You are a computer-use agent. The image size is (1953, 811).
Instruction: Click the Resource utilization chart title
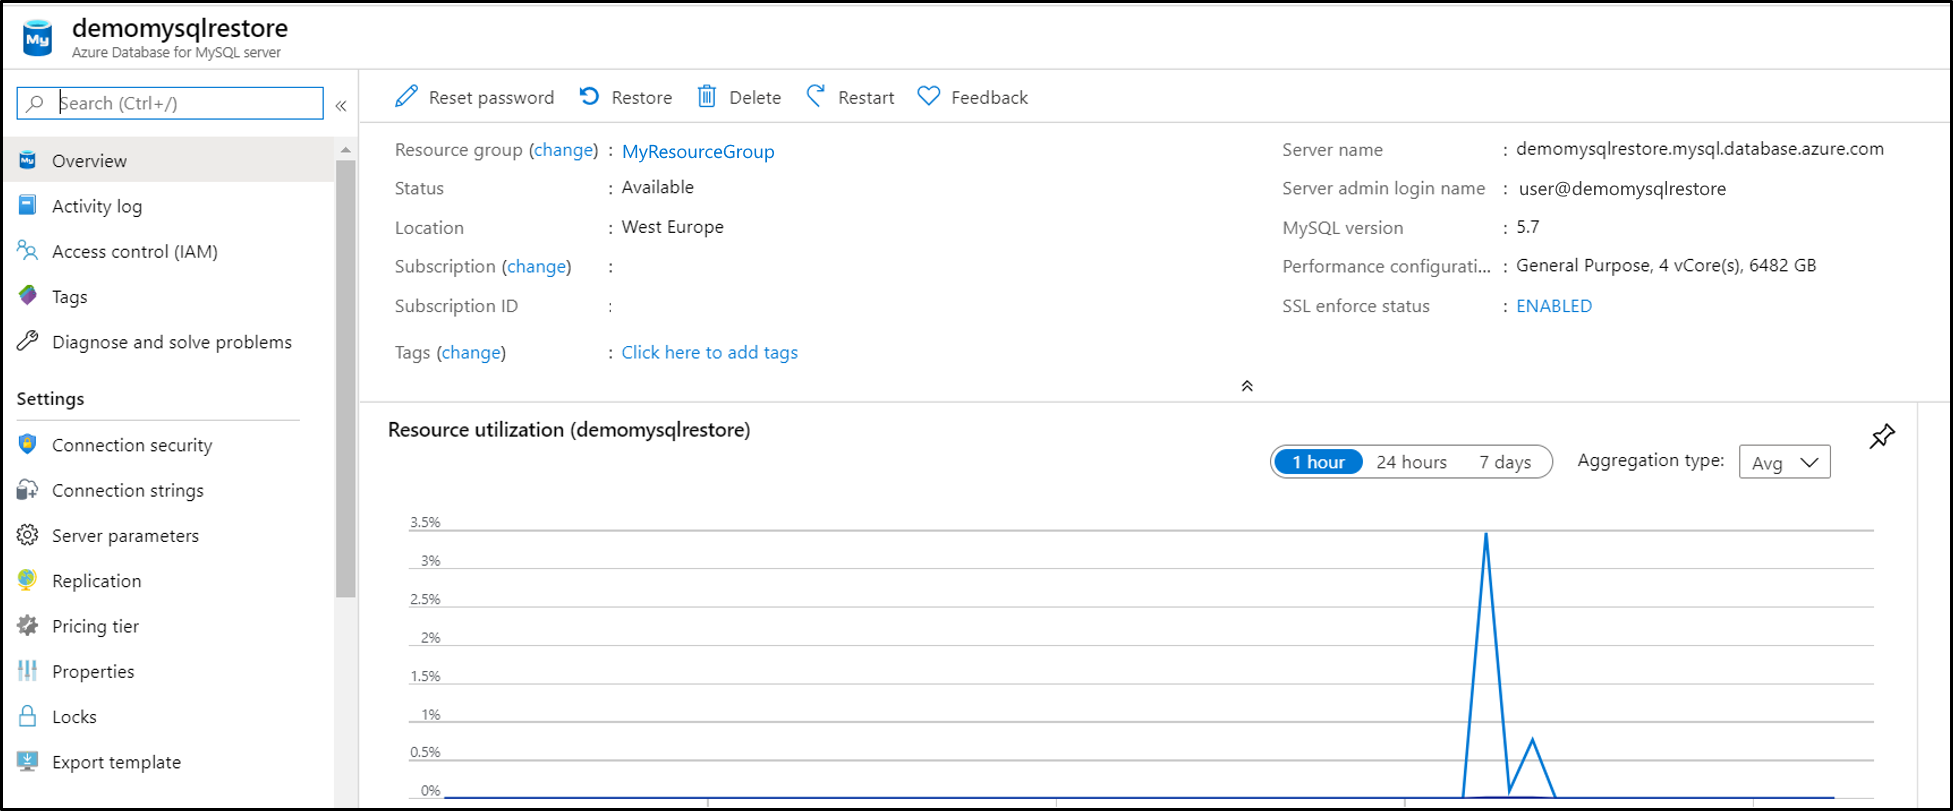(569, 430)
